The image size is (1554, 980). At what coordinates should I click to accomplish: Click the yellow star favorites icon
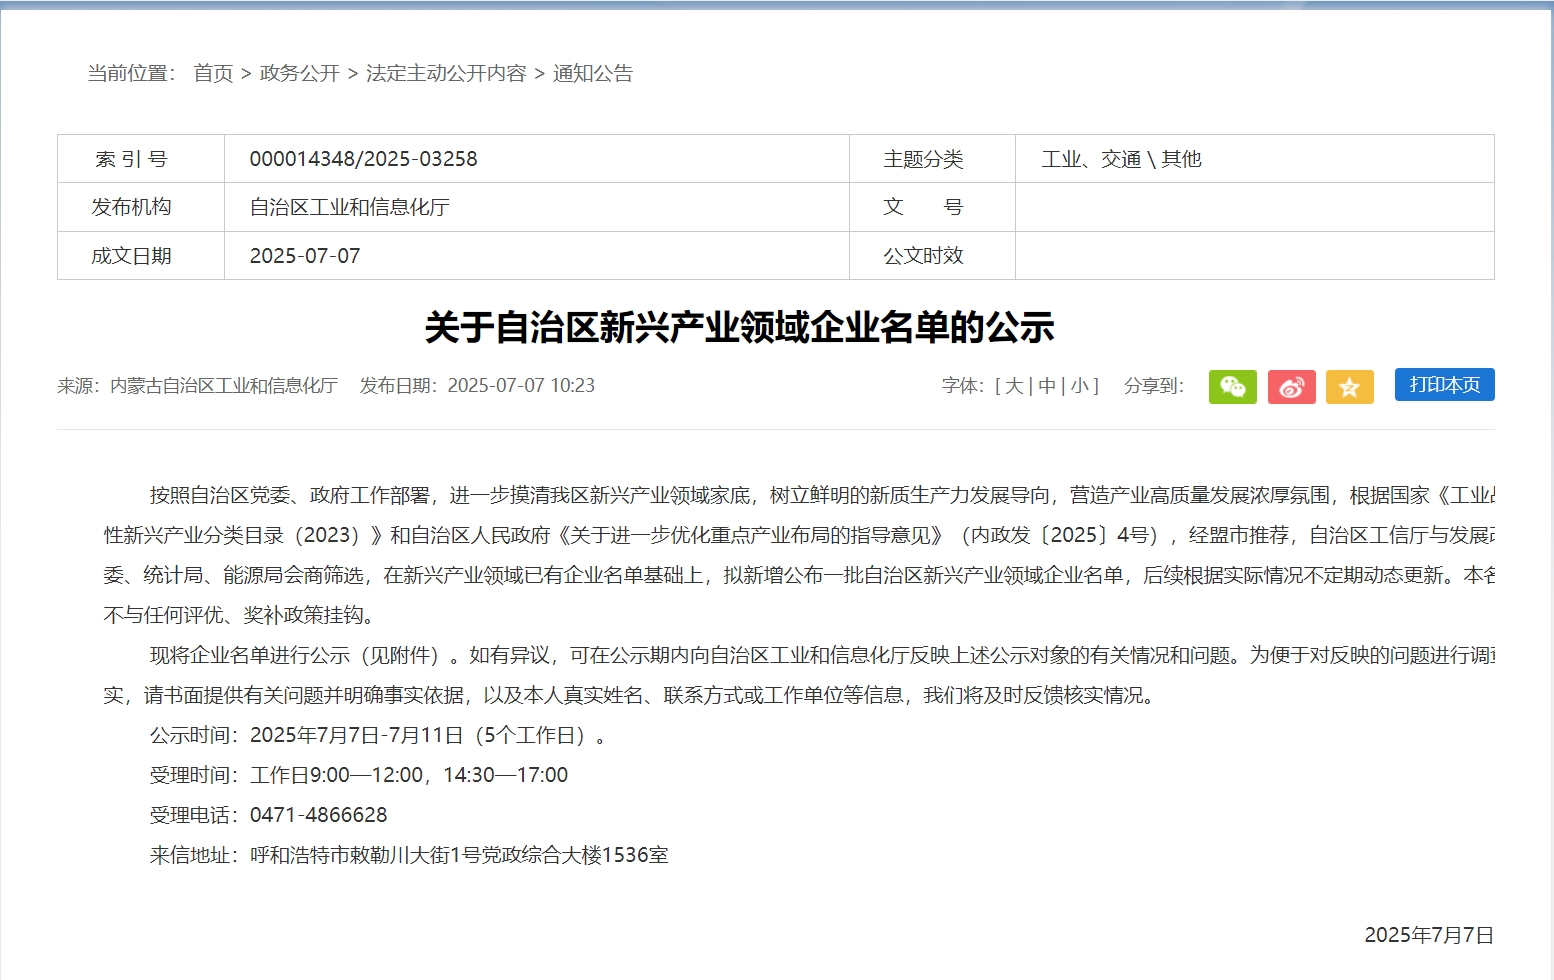(1349, 386)
